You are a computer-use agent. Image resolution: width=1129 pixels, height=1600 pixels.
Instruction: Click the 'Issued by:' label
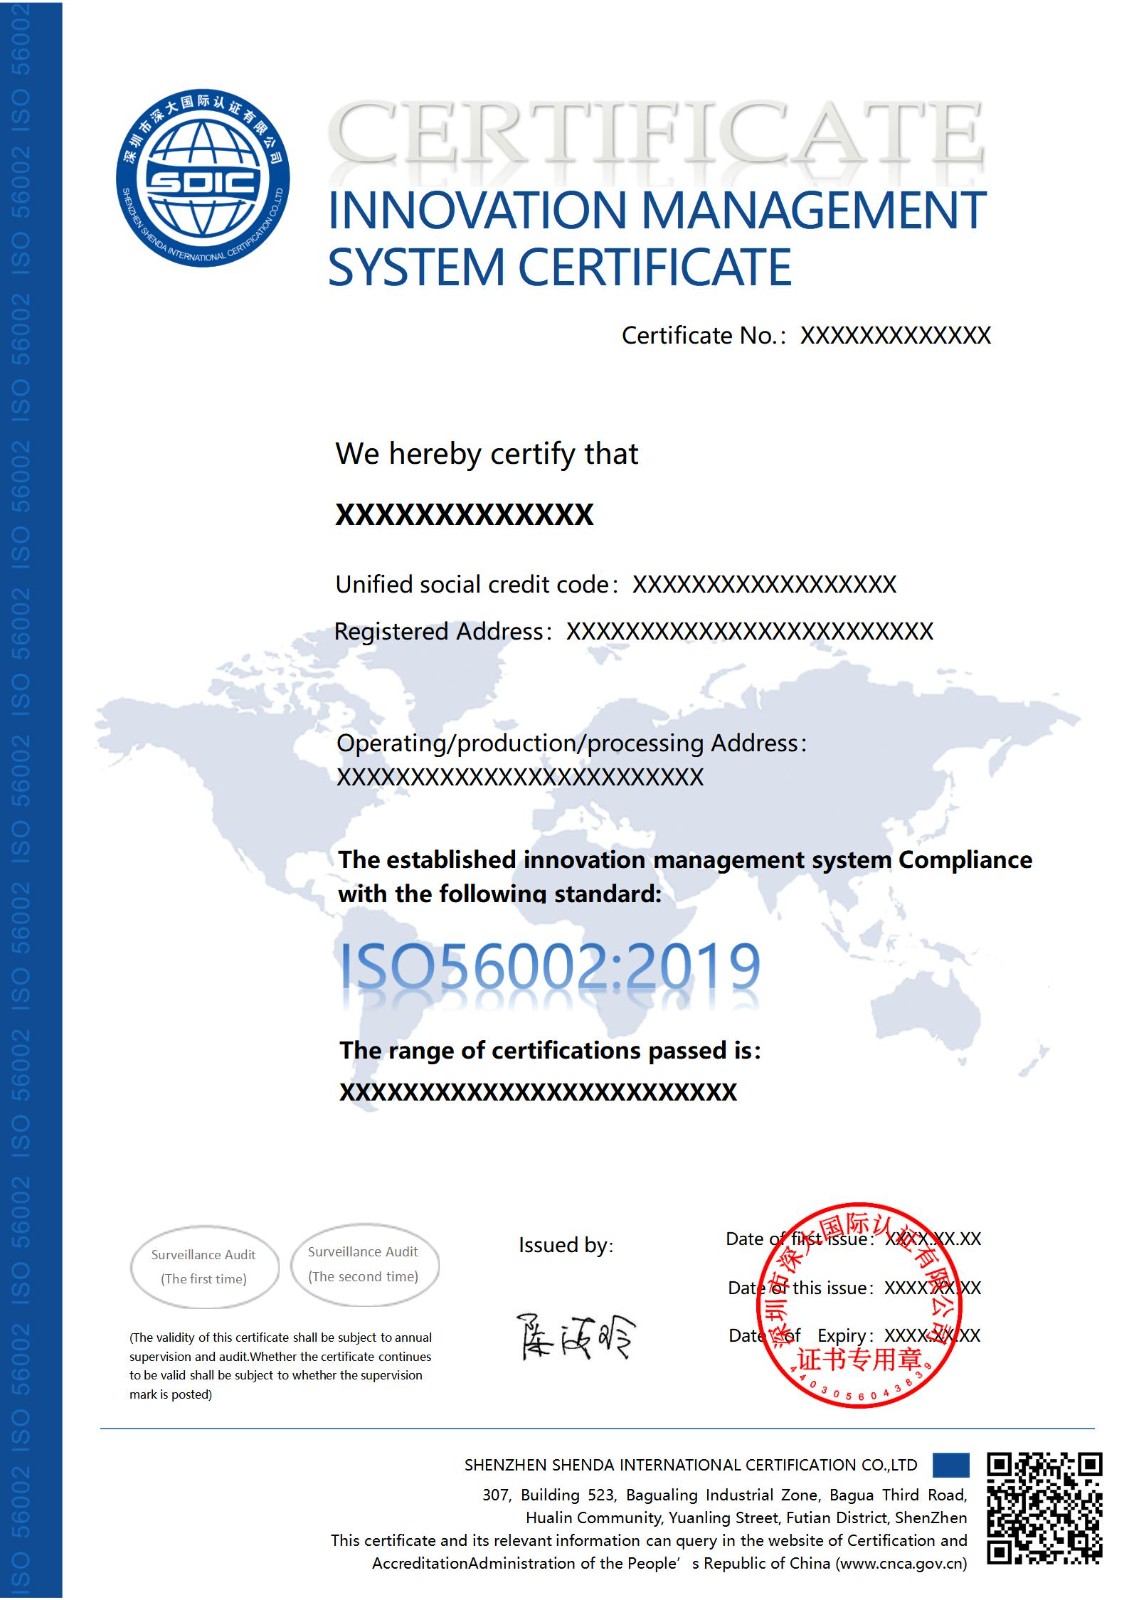(x=566, y=1245)
